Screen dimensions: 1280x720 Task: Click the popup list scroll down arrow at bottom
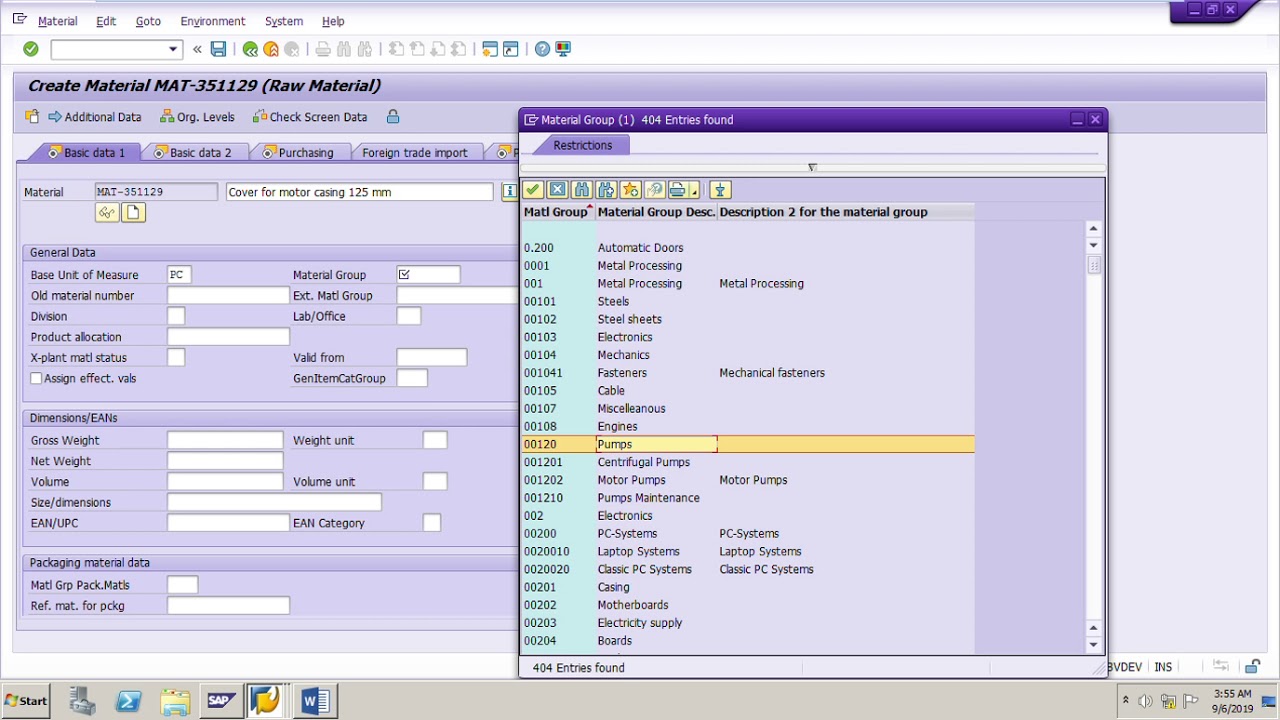coord(1093,645)
